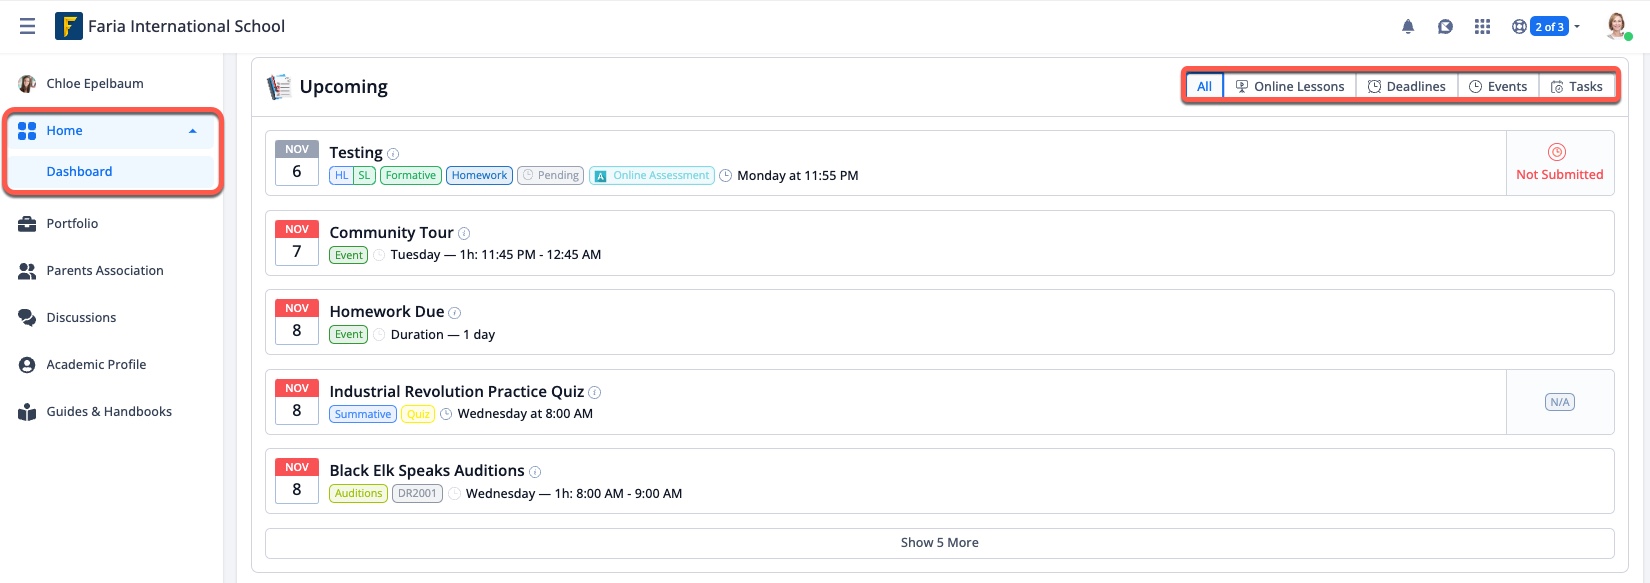Image resolution: width=1650 pixels, height=583 pixels.
Task: Open the Industrial Revolution Practice Quiz
Action: (x=456, y=392)
